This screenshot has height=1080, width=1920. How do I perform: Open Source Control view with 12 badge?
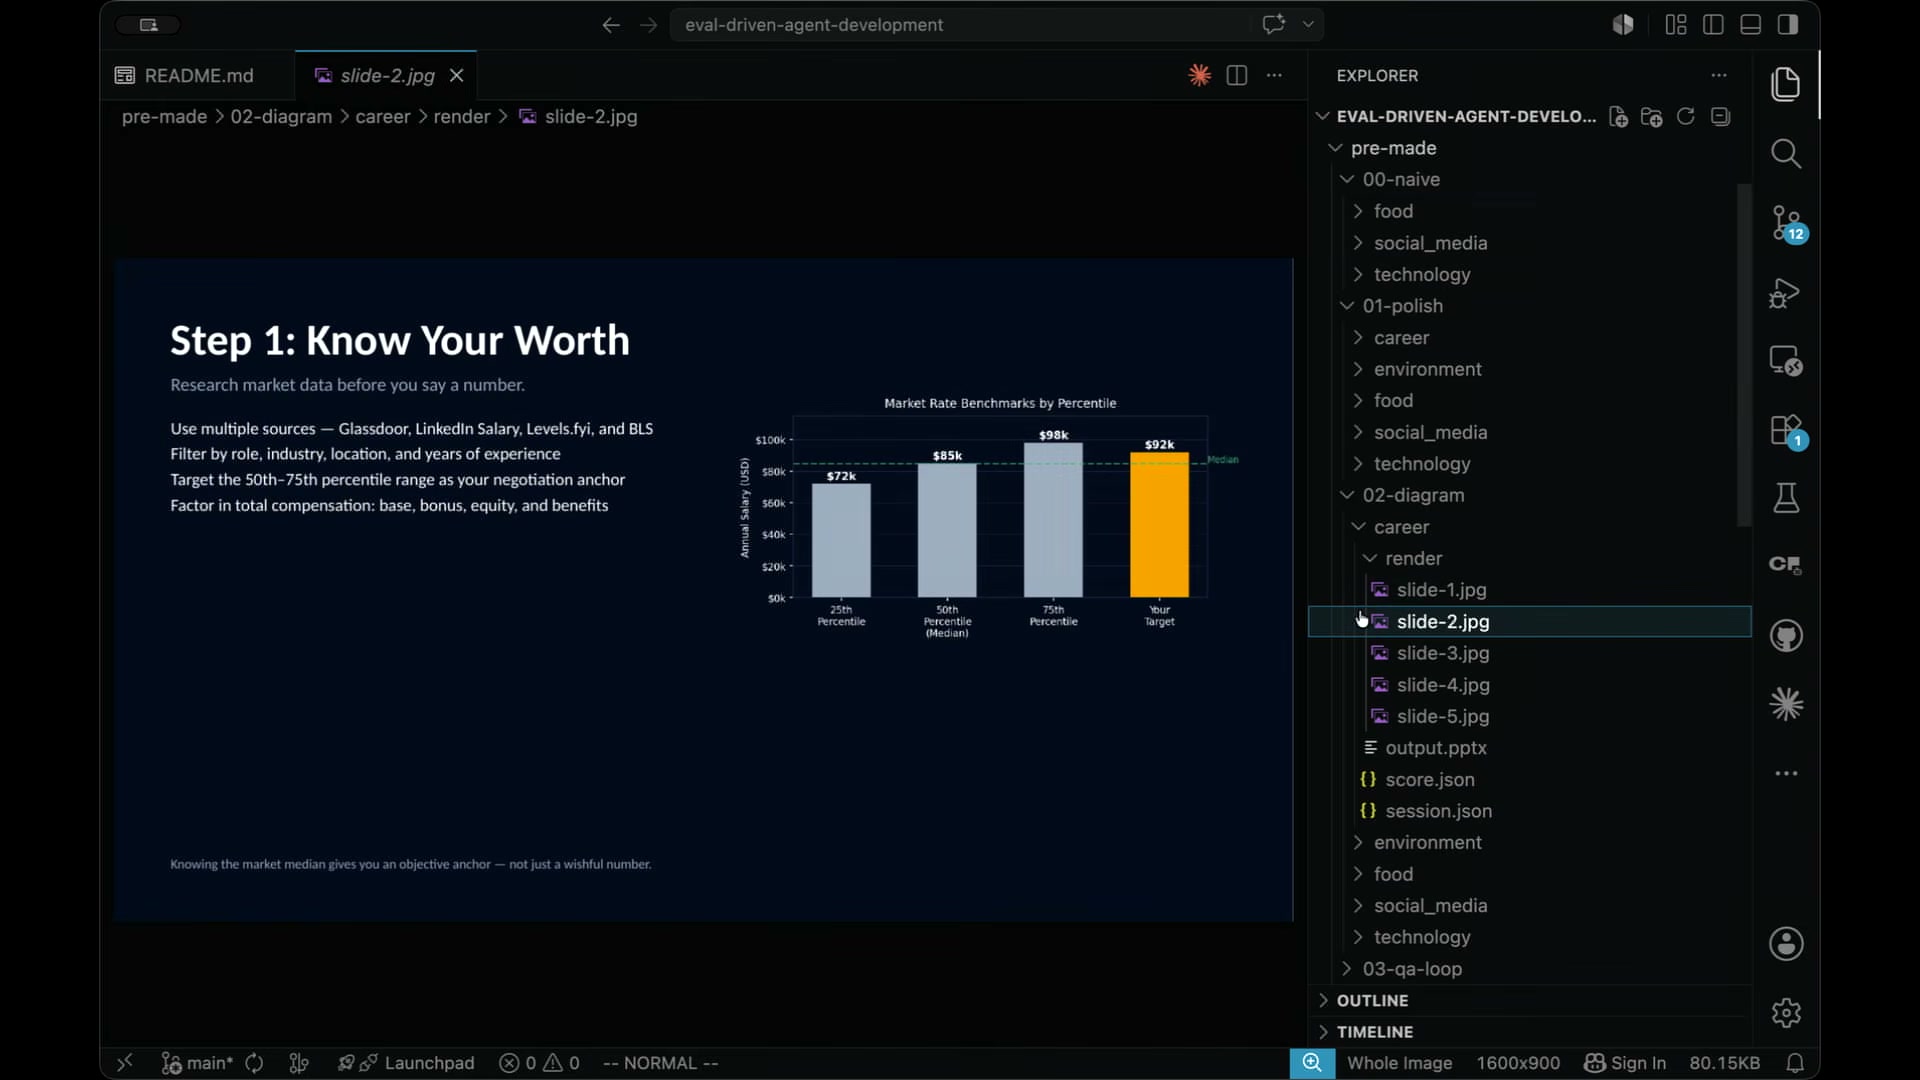[x=1786, y=224]
